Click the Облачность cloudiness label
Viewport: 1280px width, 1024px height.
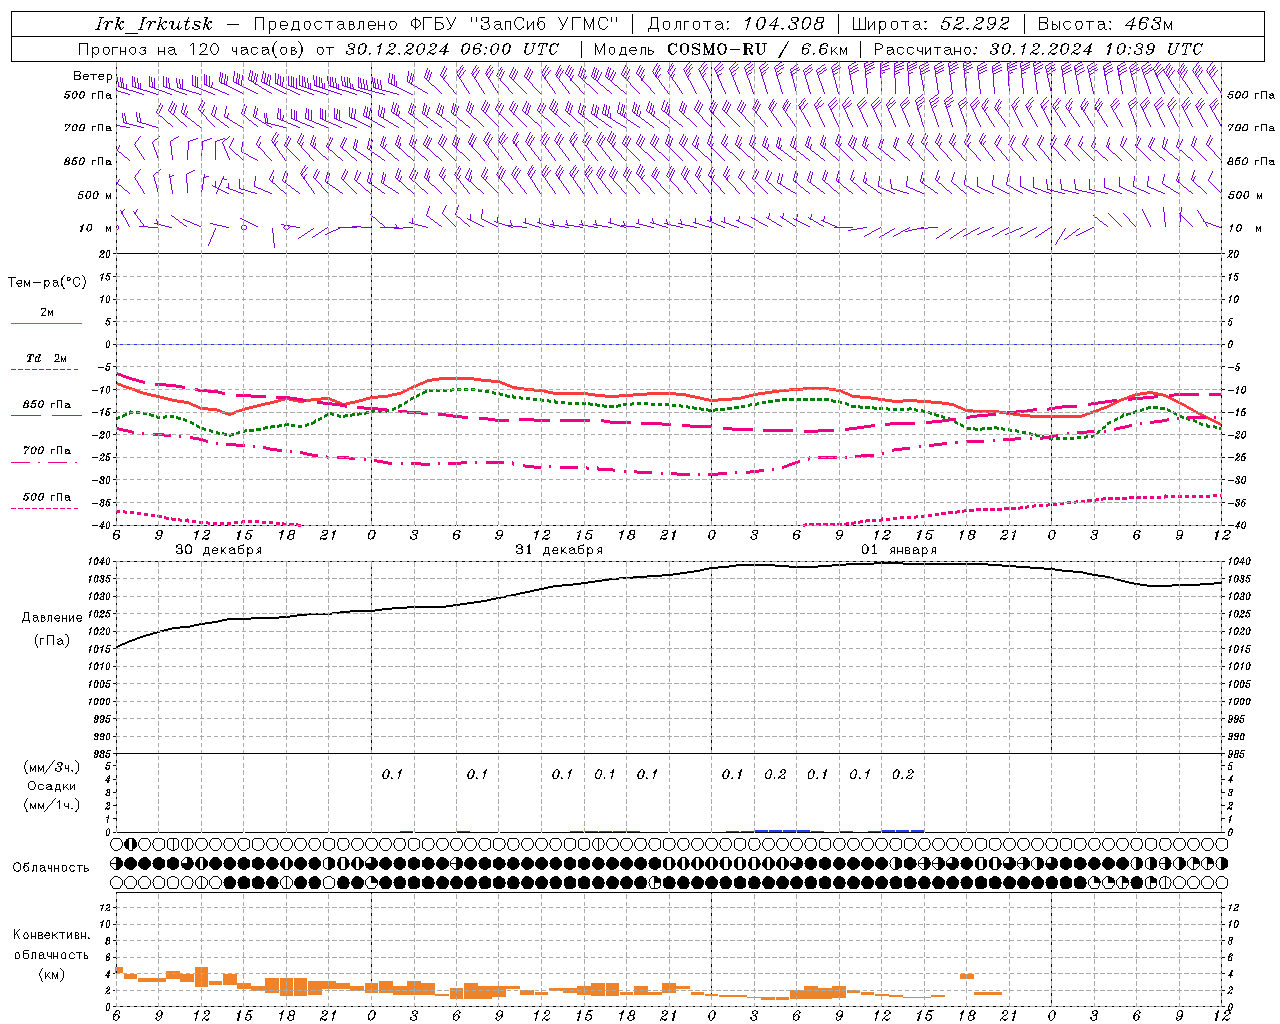click(51, 867)
